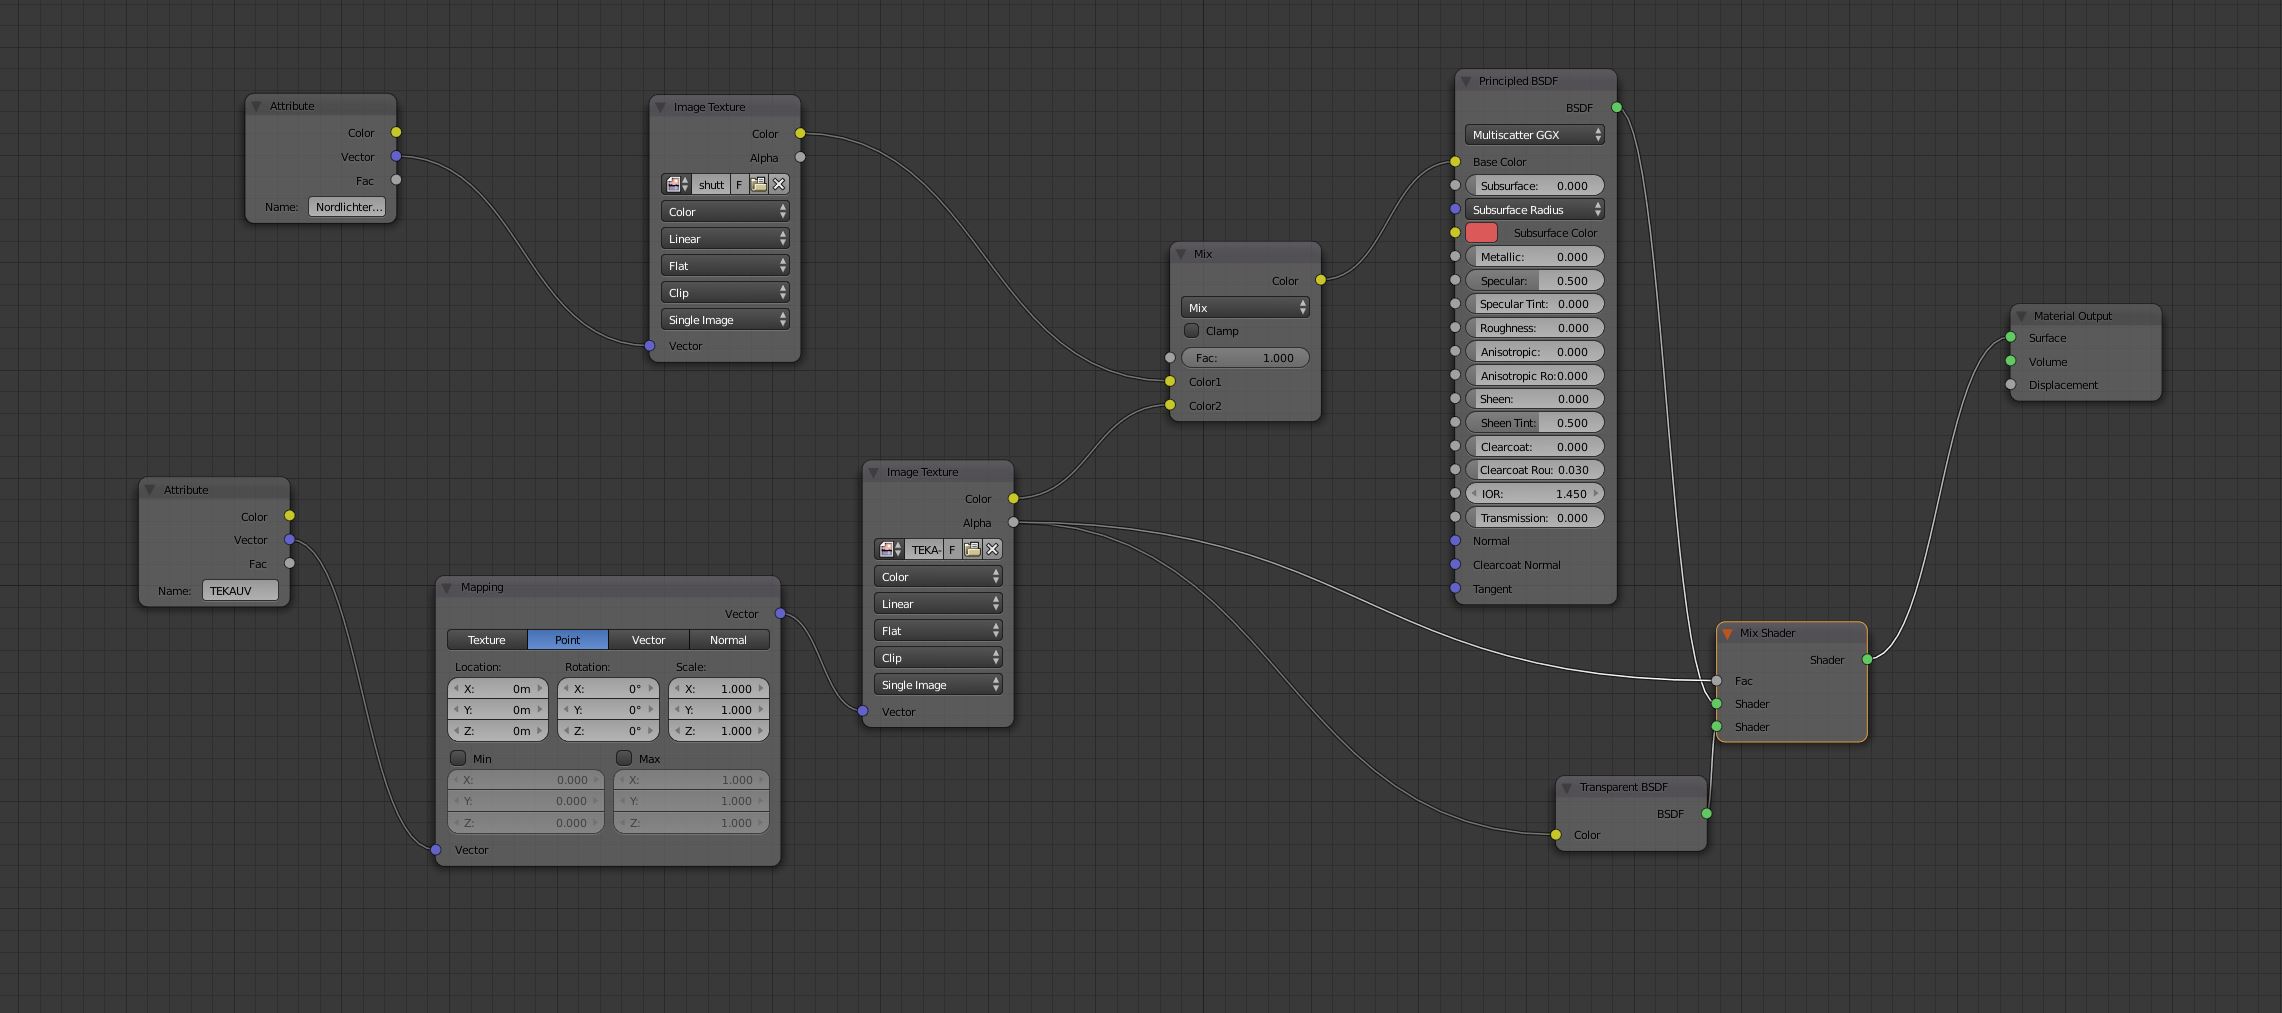Click Color2 input socket of Mix node
Image resolution: width=2282 pixels, height=1013 pixels.
point(1170,405)
